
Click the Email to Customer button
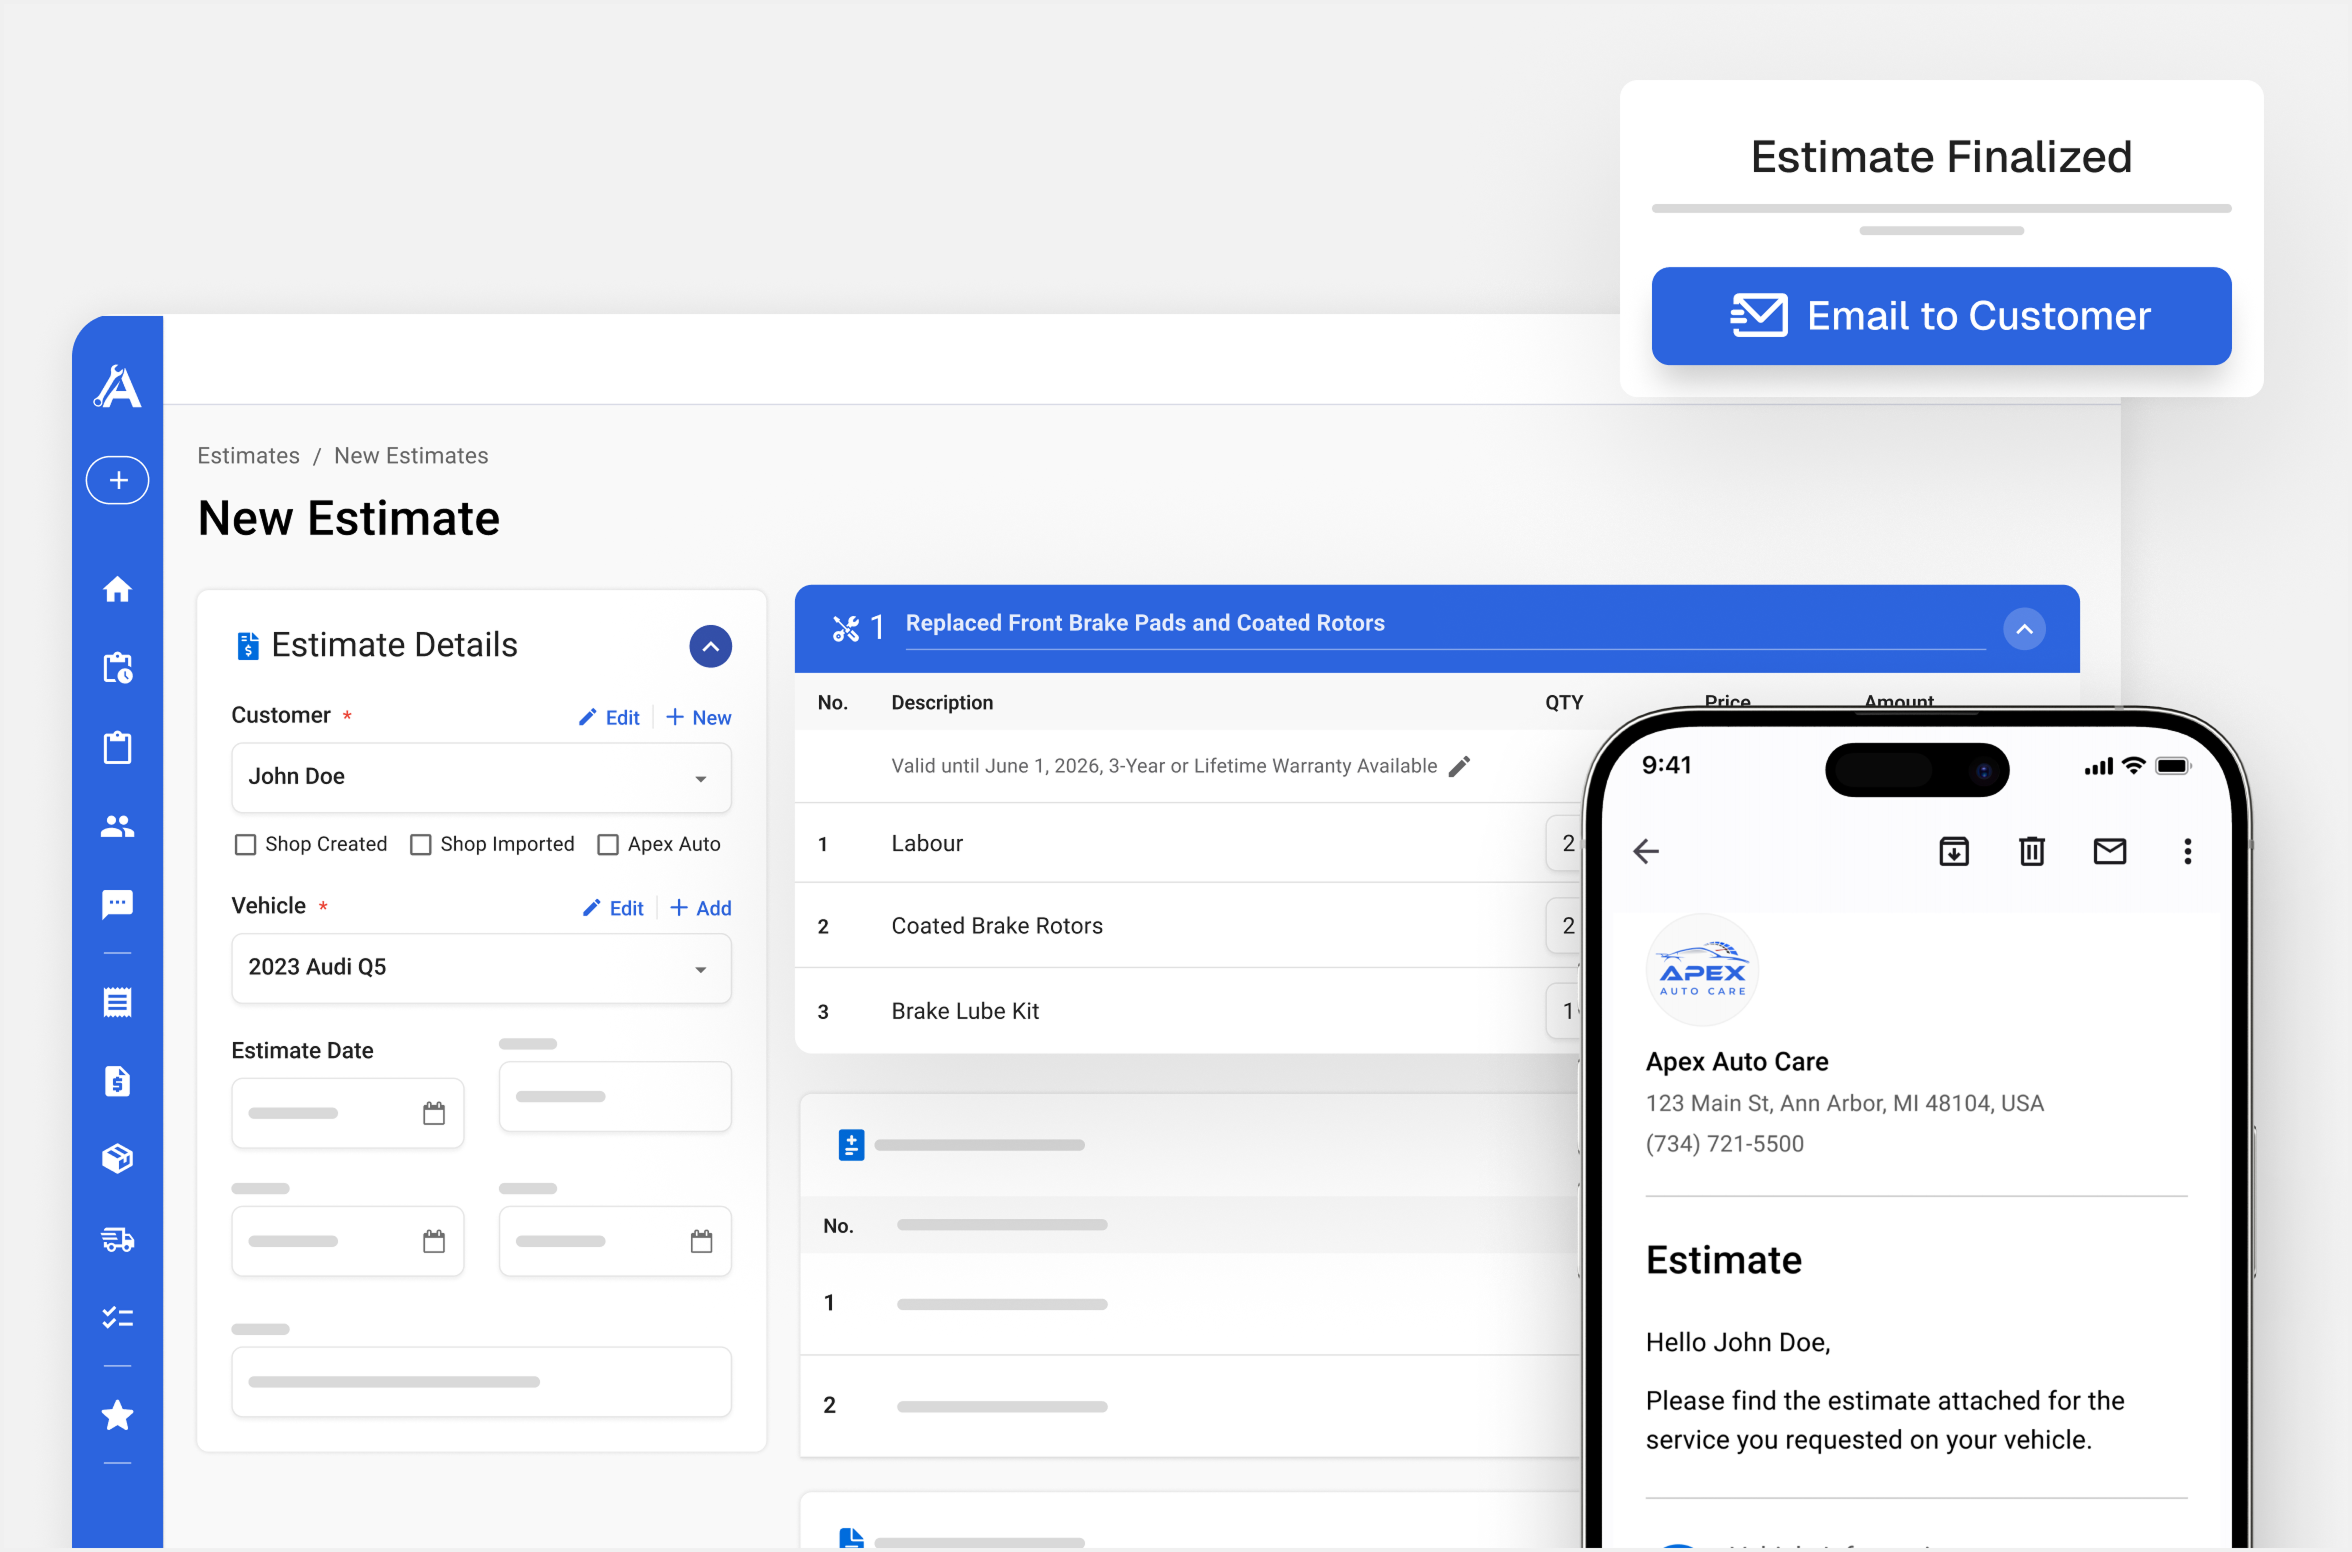pos(1941,316)
